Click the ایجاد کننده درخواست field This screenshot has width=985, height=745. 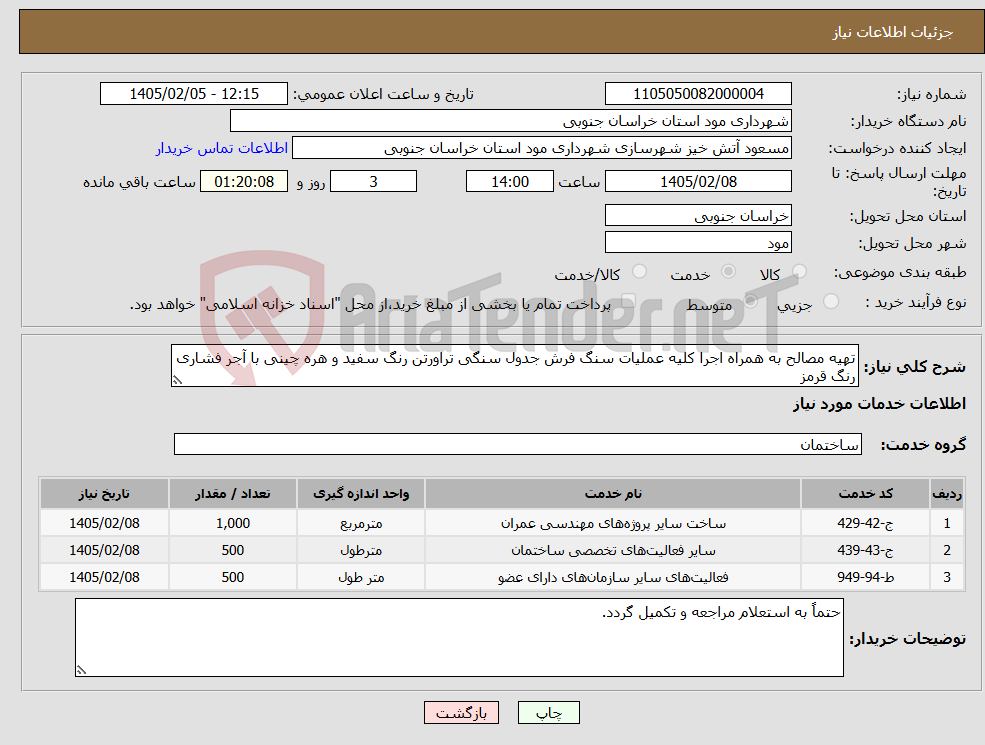coord(541,148)
